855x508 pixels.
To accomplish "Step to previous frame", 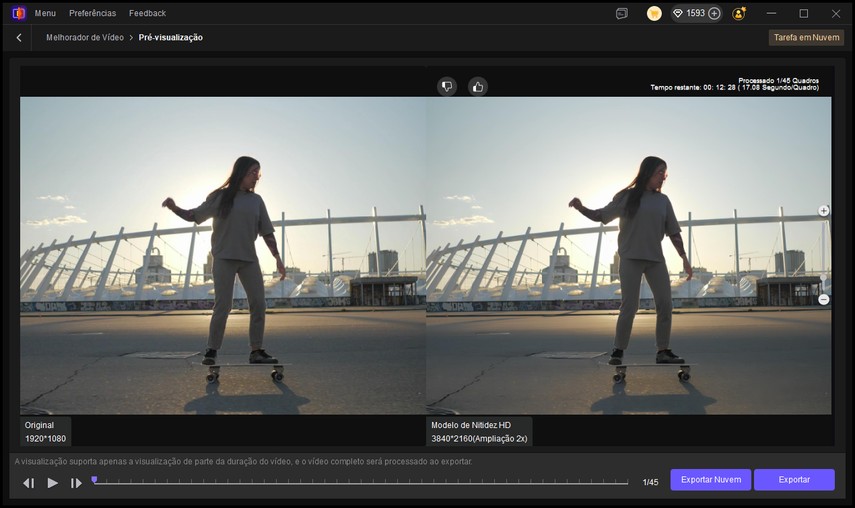I will click(28, 483).
